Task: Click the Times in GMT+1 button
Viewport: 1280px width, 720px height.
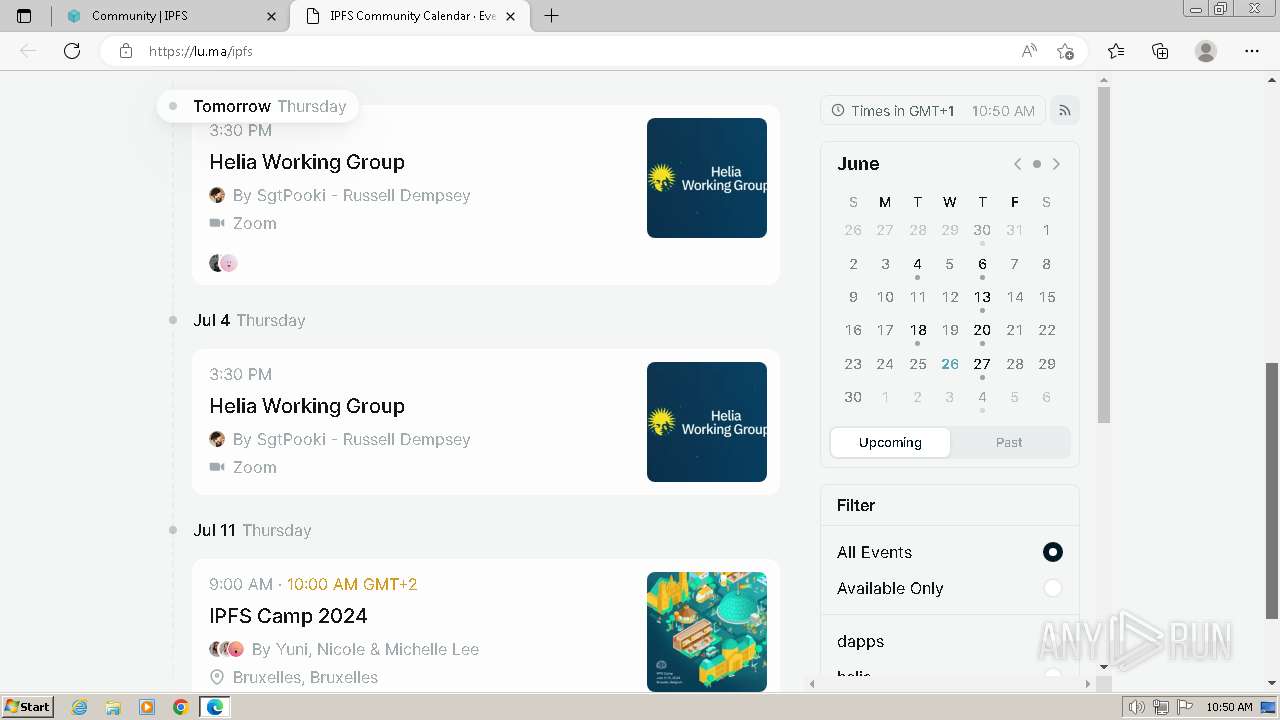Action: point(933,111)
